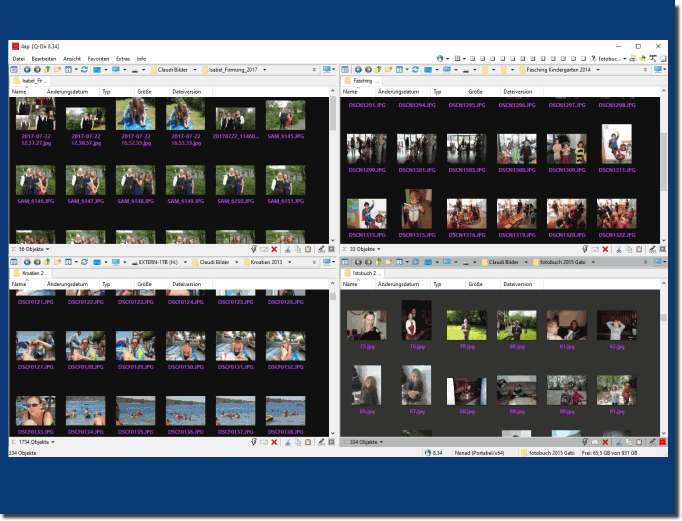The height and width of the screenshot is (521, 682).
Task: Click the star favorites icon in main toolbar
Action: pos(642,58)
